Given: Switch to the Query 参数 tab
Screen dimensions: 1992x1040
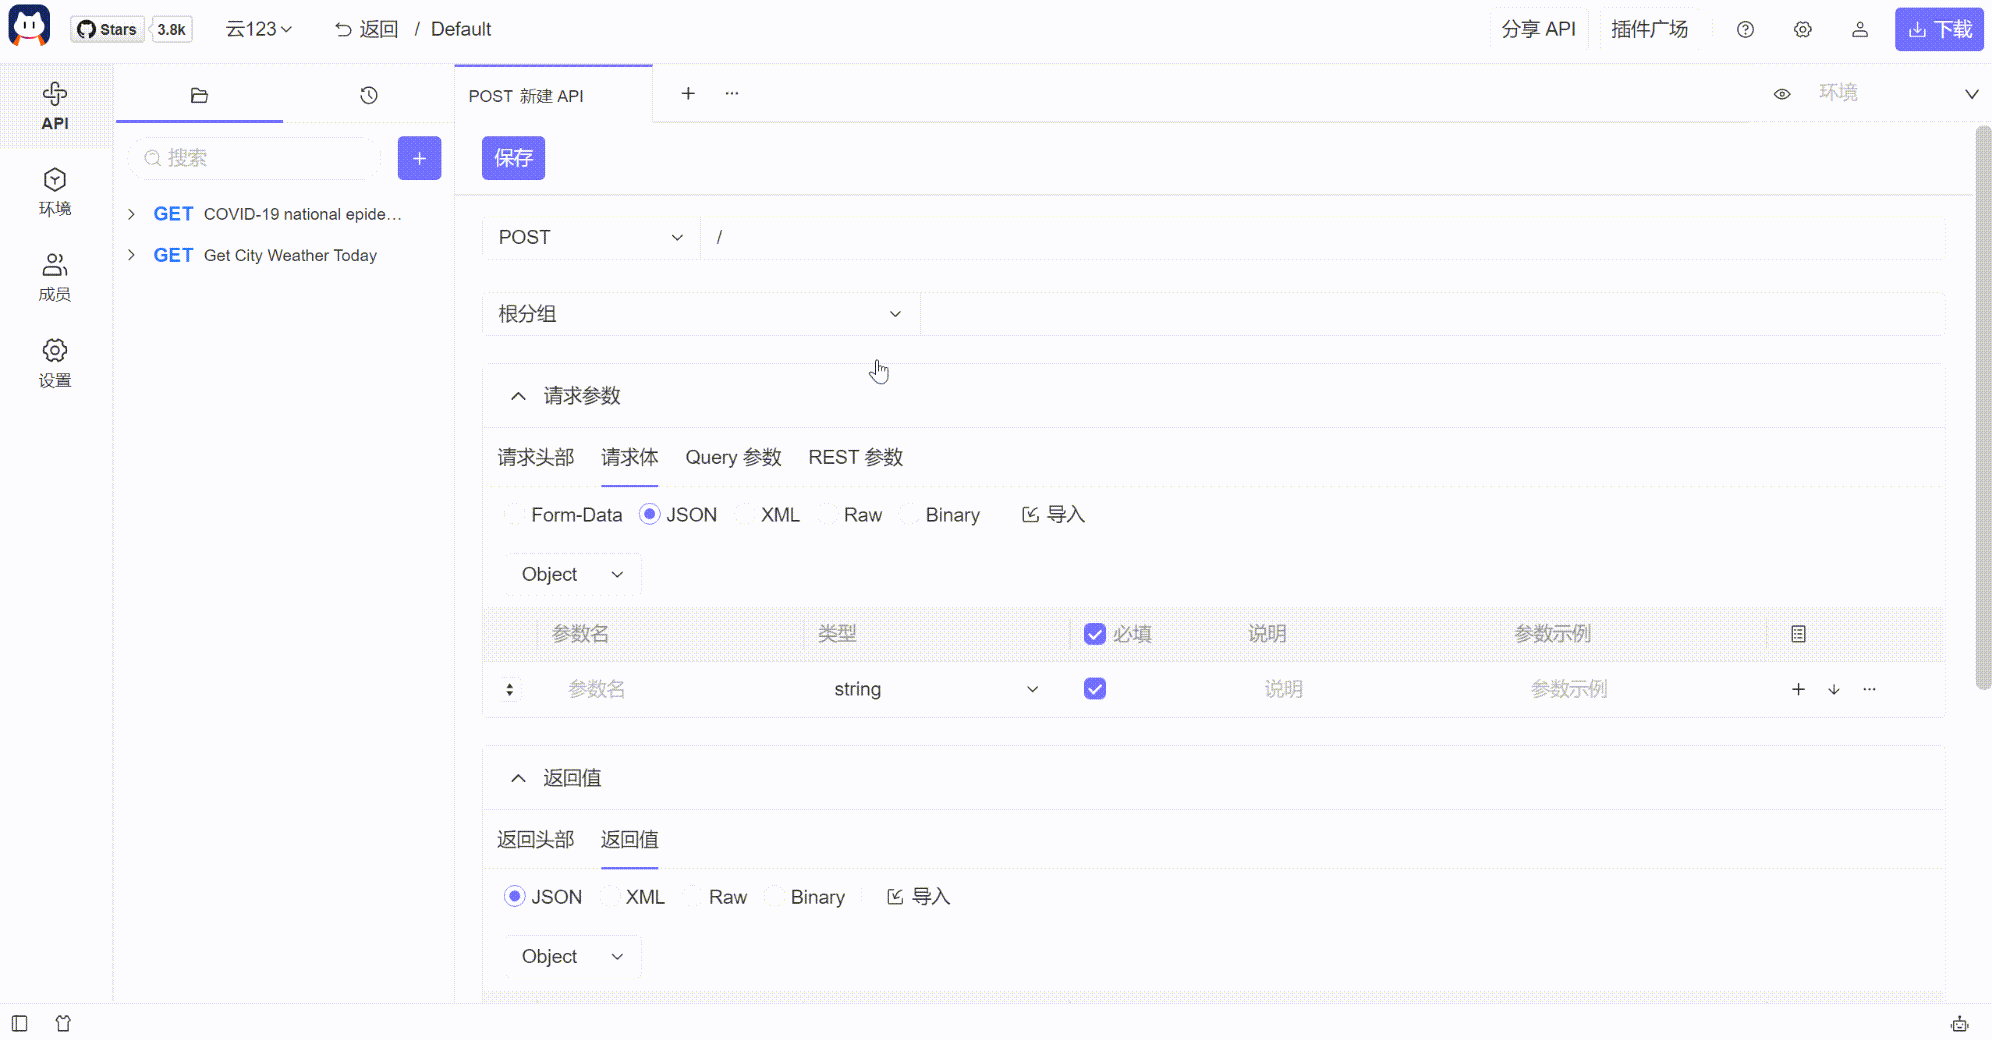Looking at the screenshot, I should click(732, 457).
